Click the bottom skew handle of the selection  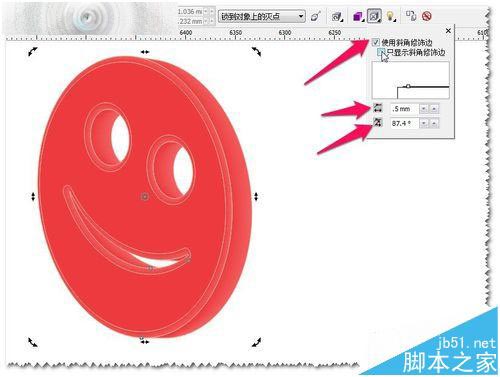(145, 342)
